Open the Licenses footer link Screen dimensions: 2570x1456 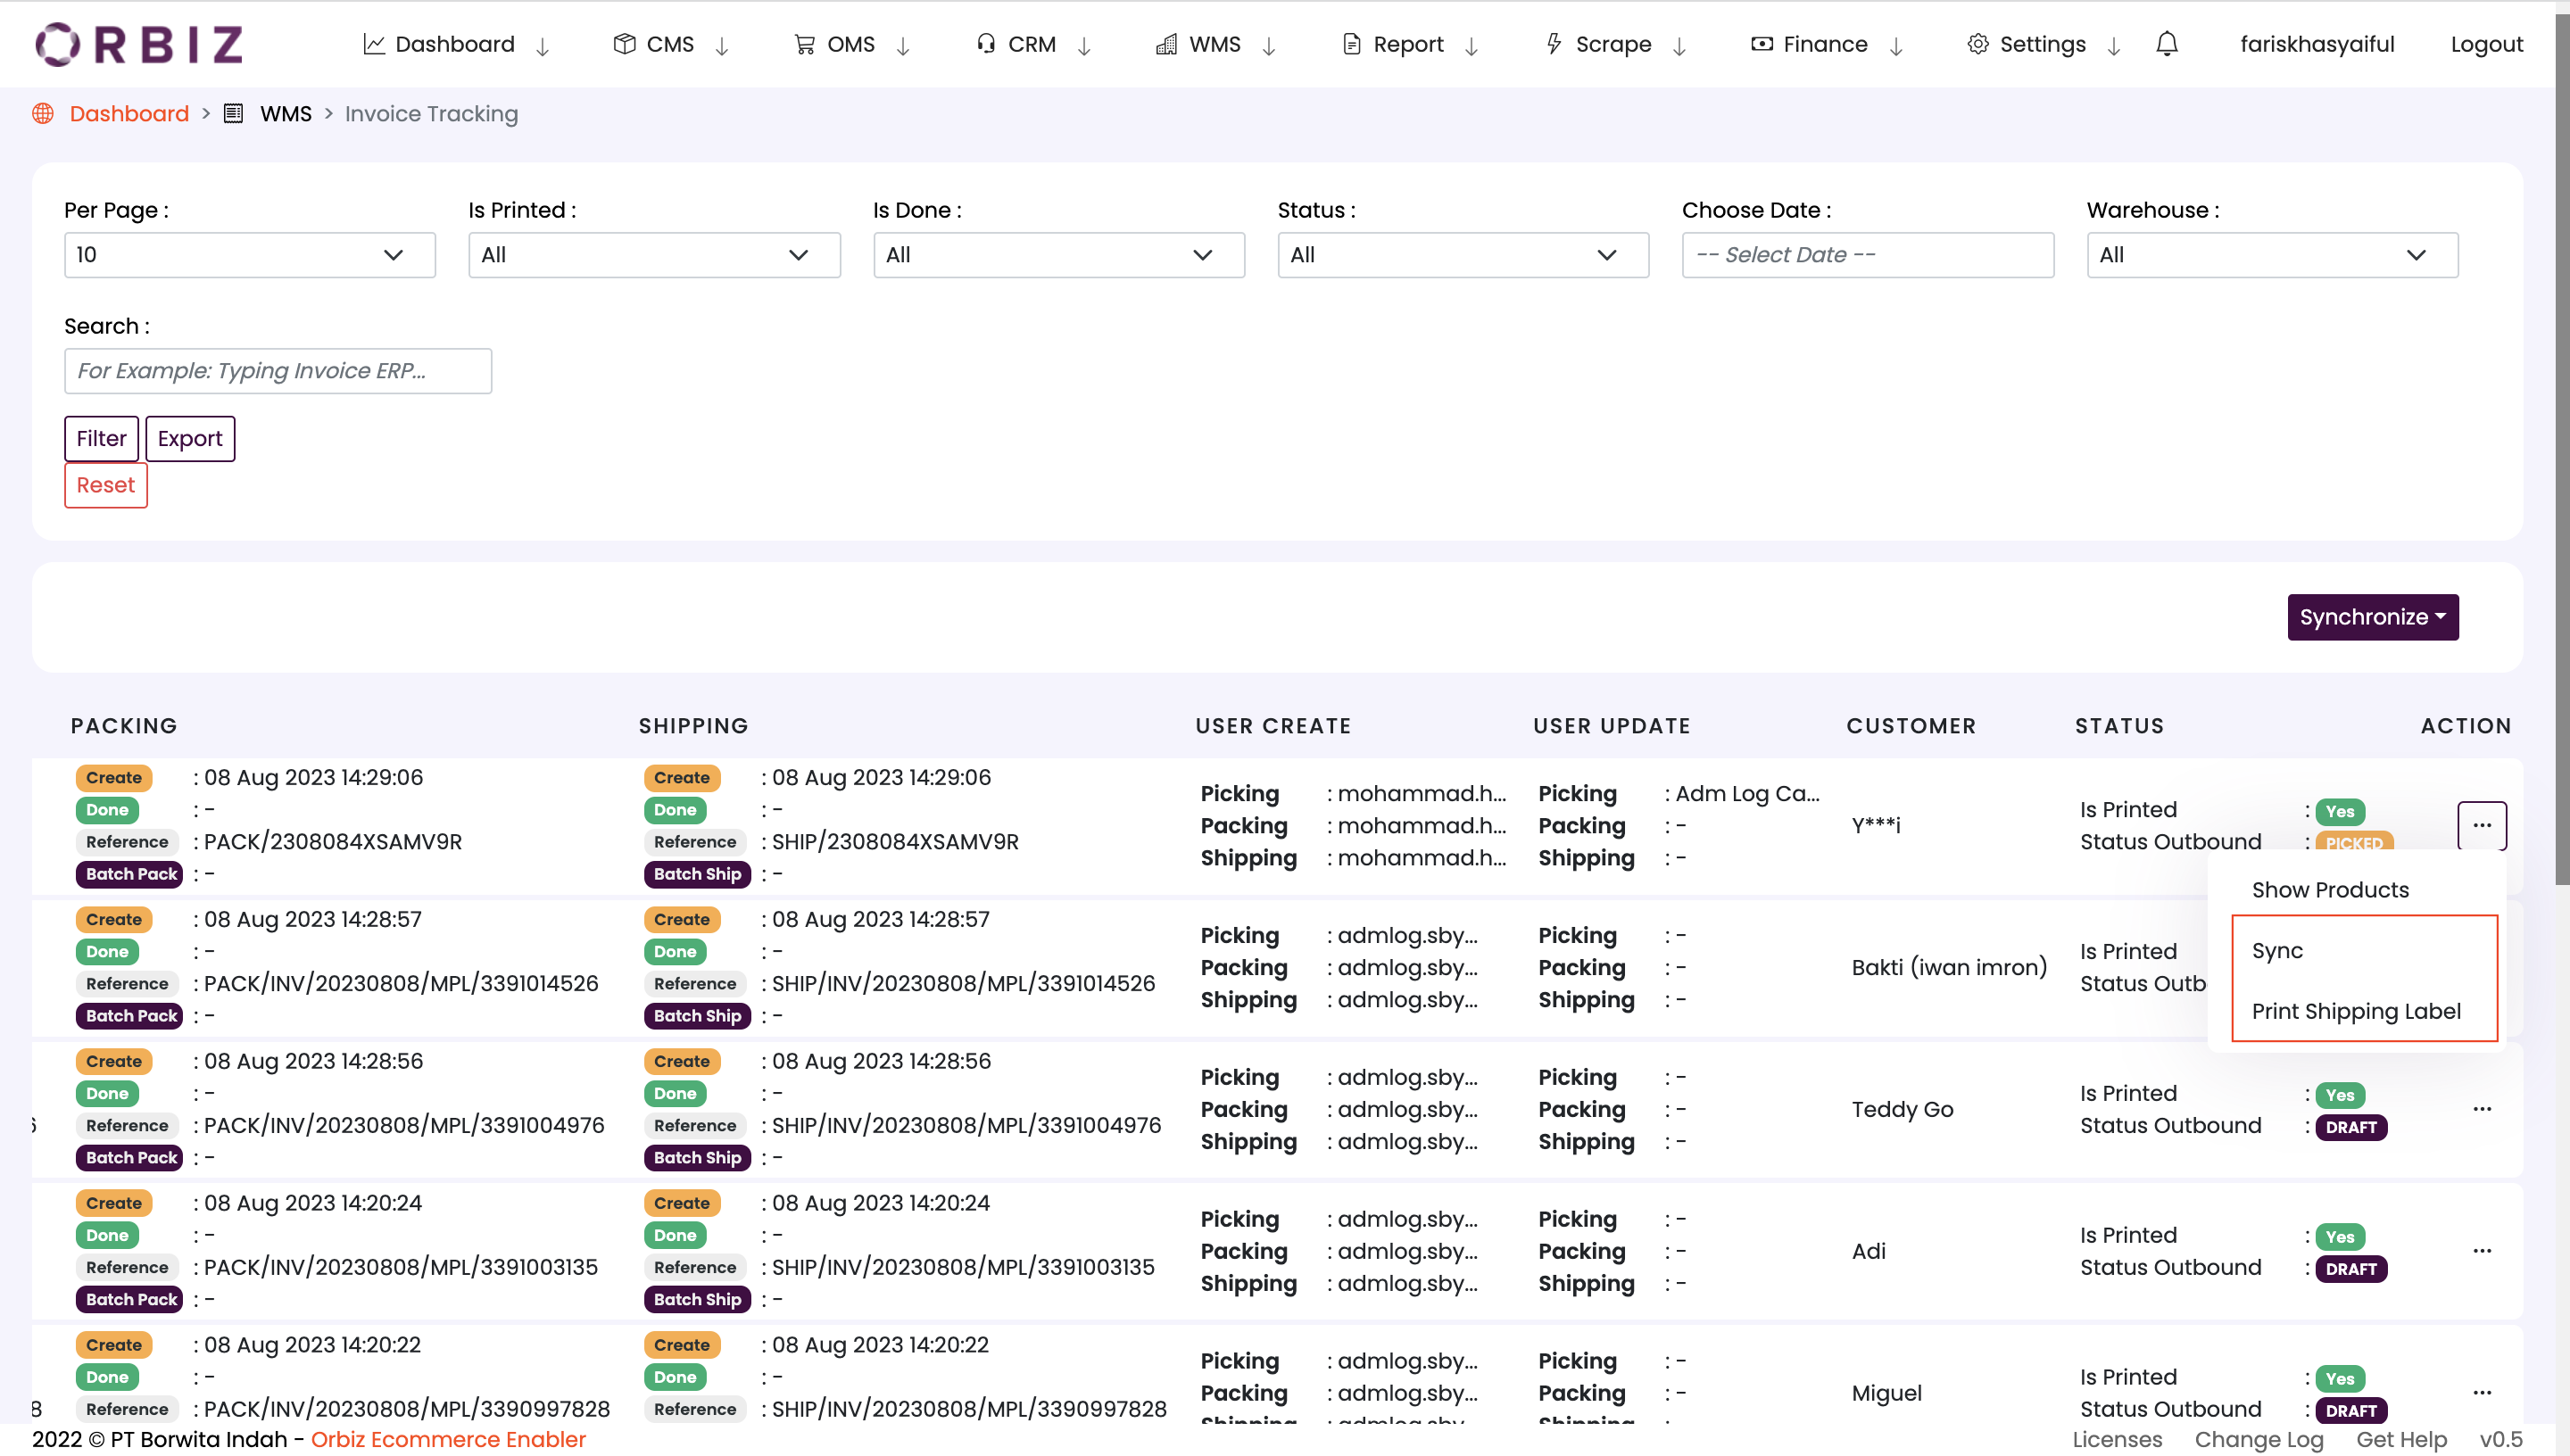point(2117,1439)
